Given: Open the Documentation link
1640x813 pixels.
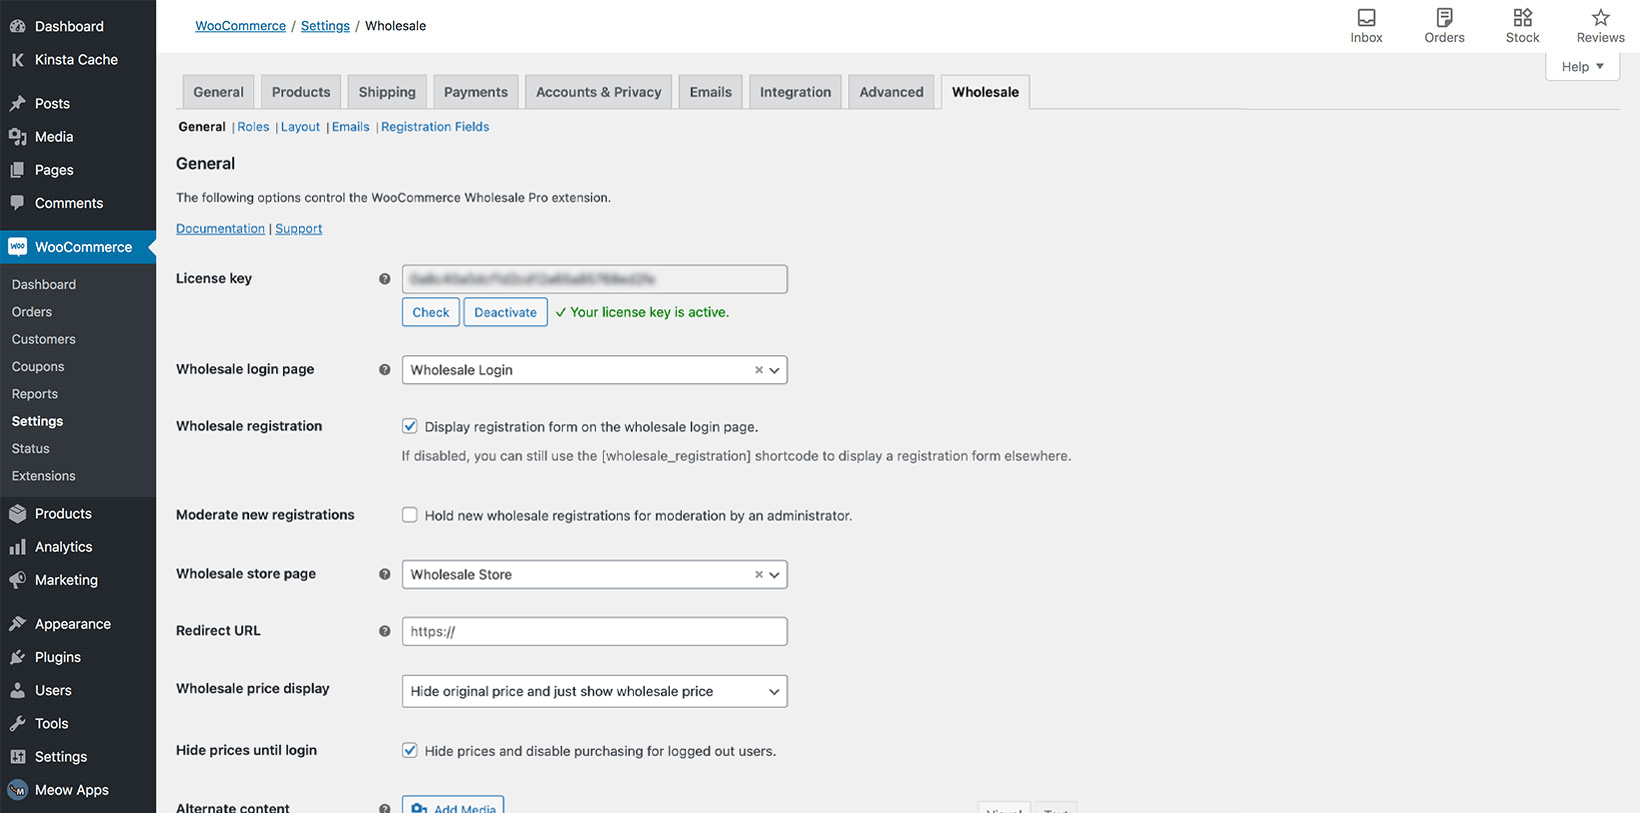Looking at the screenshot, I should (x=220, y=229).
